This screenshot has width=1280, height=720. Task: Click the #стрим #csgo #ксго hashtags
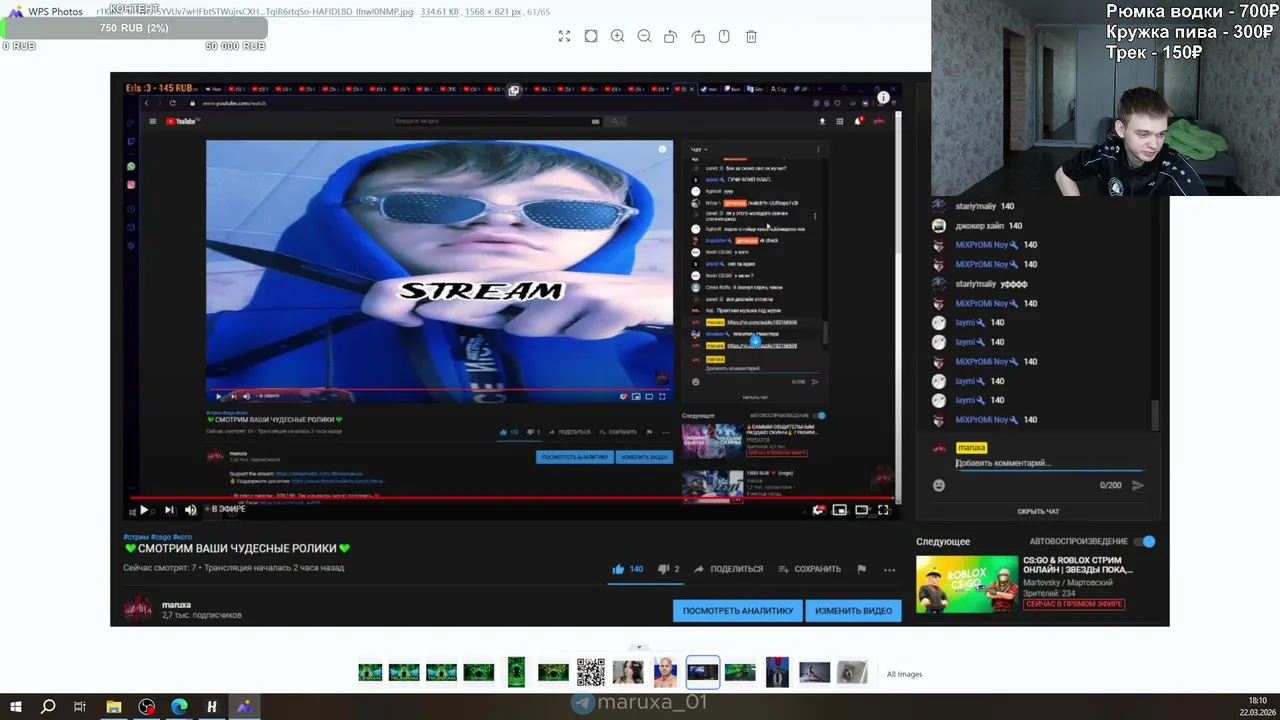[x=158, y=537]
